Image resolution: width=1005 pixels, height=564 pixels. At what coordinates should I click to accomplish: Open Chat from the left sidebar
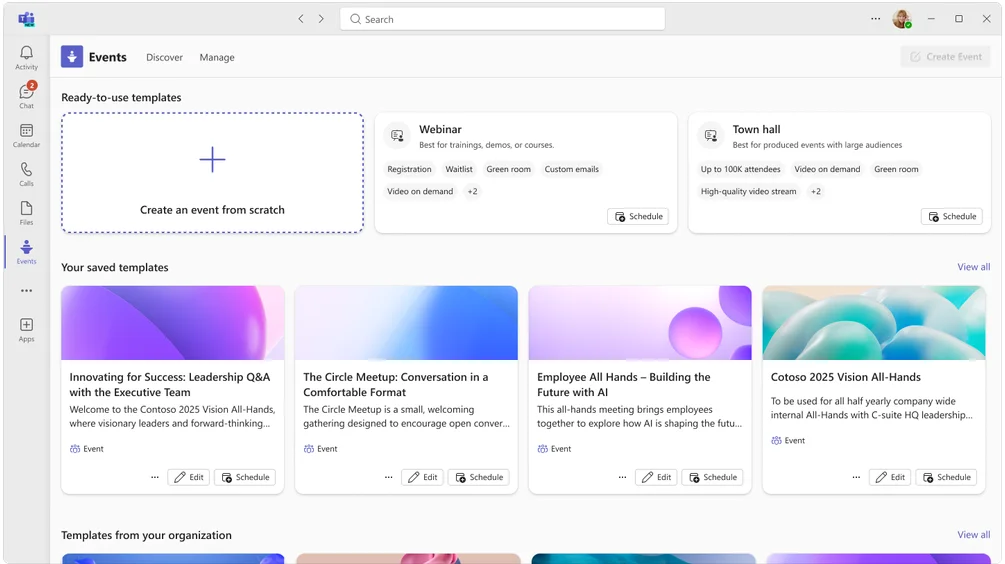point(26,96)
